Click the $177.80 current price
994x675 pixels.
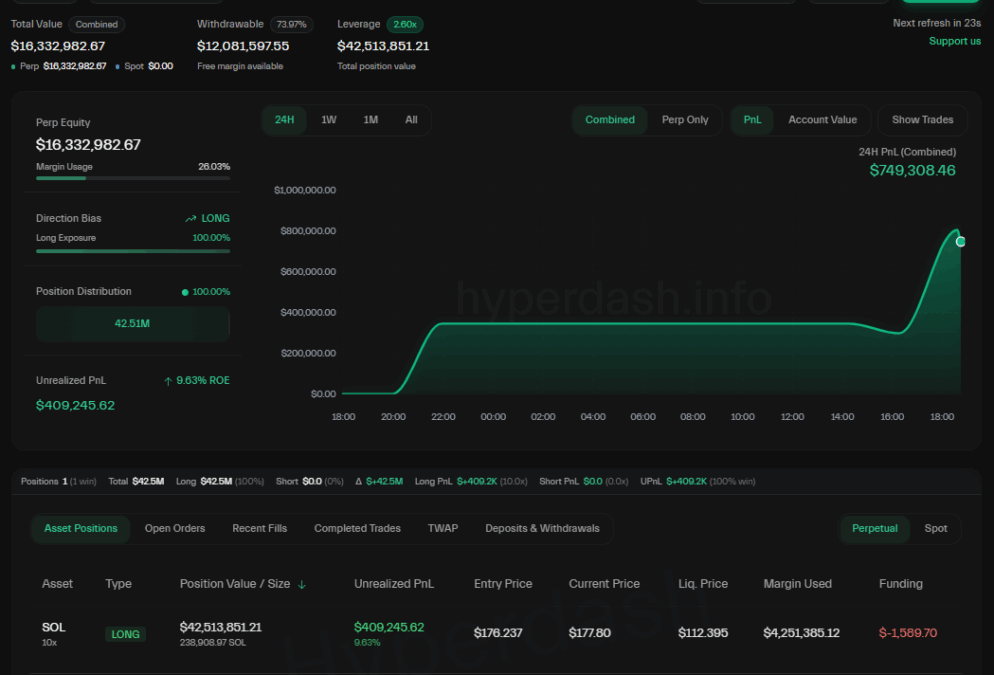pos(590,633)
